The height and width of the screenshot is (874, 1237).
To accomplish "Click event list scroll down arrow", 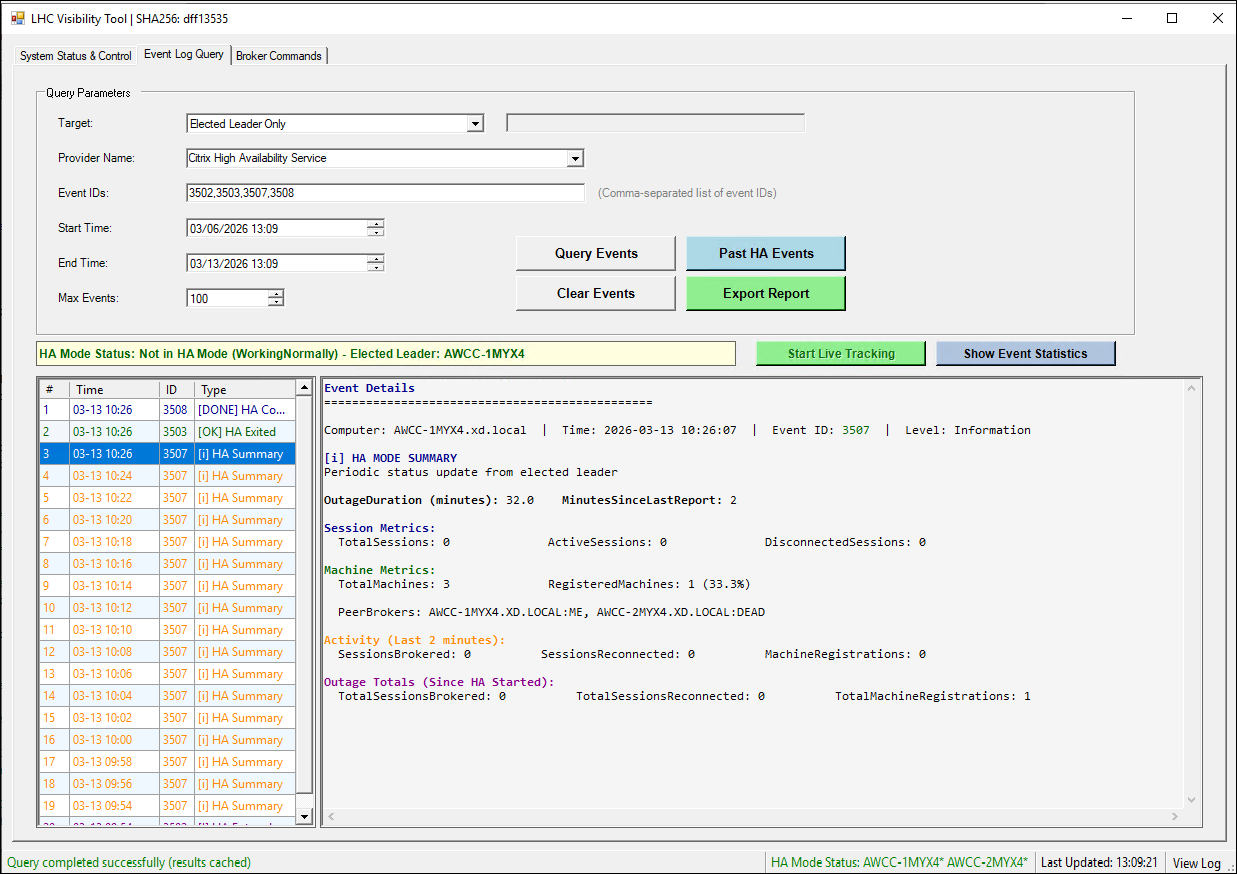I will [x=305, y=817].
